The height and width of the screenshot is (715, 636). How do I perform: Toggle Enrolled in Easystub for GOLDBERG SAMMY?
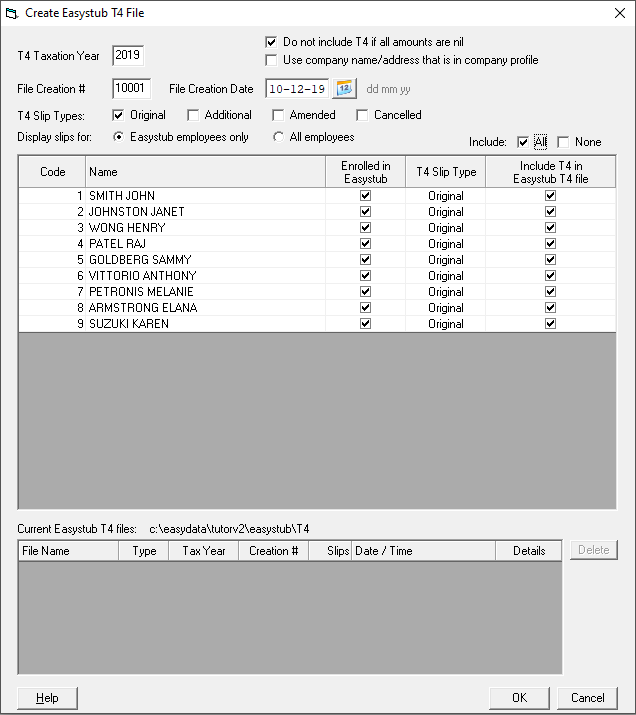pyautogui.click(x=365, y=259)
